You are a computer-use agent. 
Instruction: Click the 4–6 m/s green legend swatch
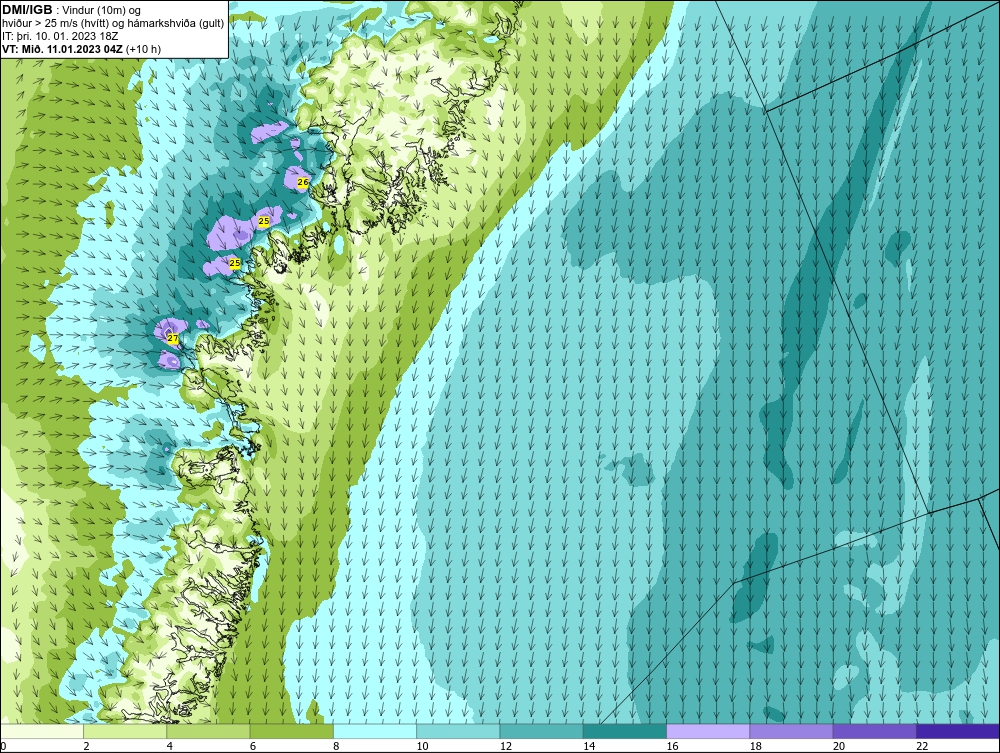click(208, 731)
